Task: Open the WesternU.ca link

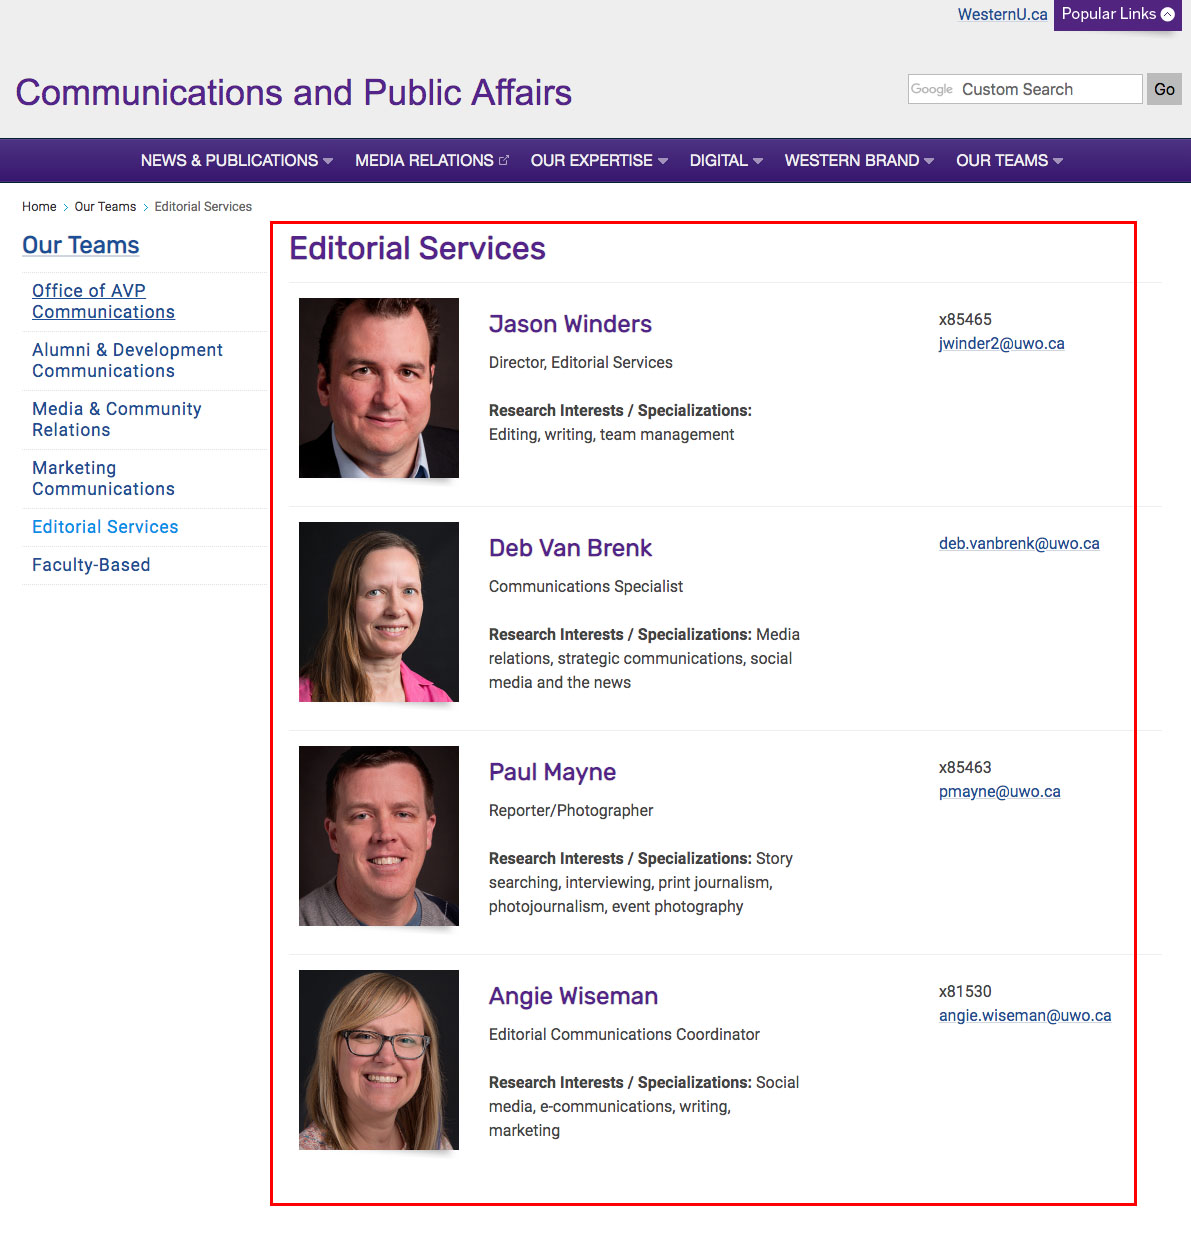Action: coord(1002,14)
